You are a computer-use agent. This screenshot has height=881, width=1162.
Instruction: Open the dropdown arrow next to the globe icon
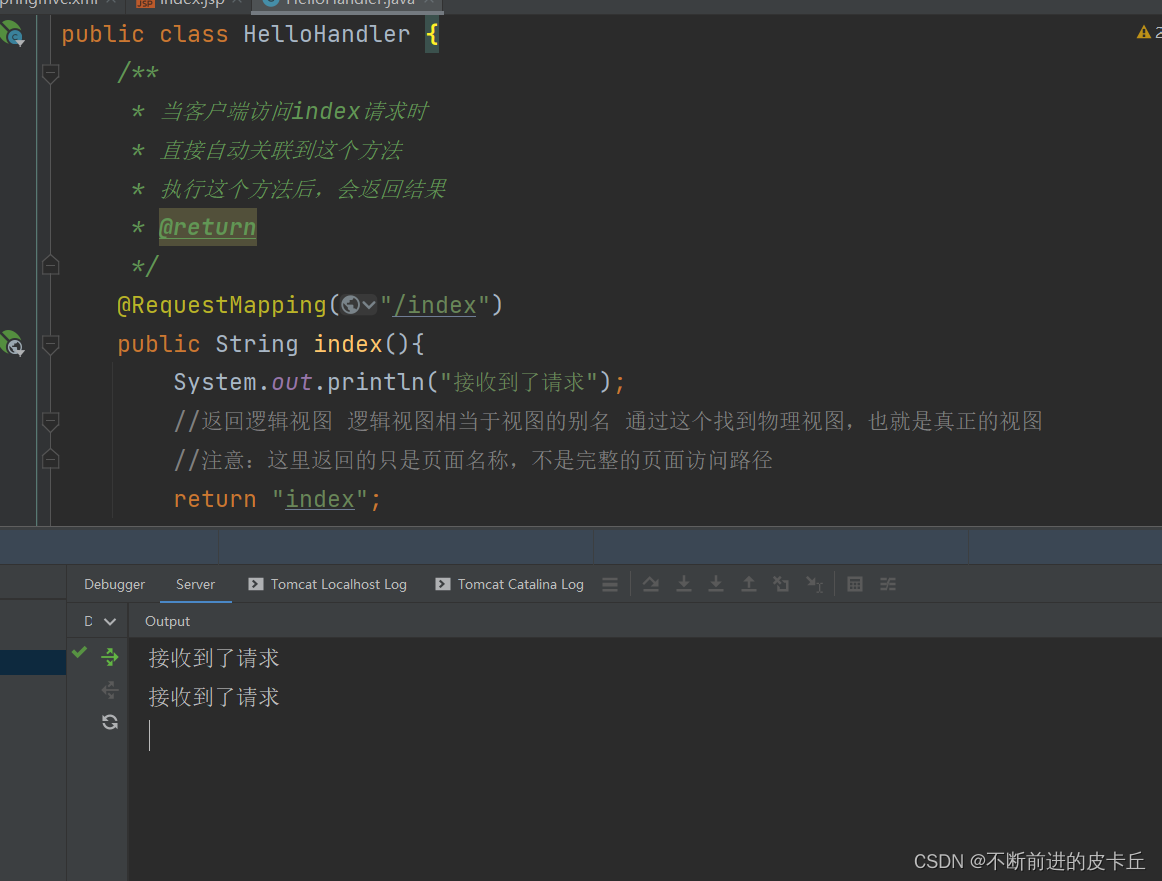pyautogui.click(x=369, y=305)
